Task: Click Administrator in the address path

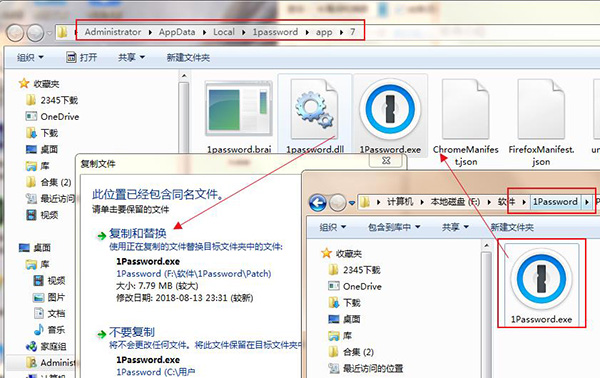Action: pos(113,32)
